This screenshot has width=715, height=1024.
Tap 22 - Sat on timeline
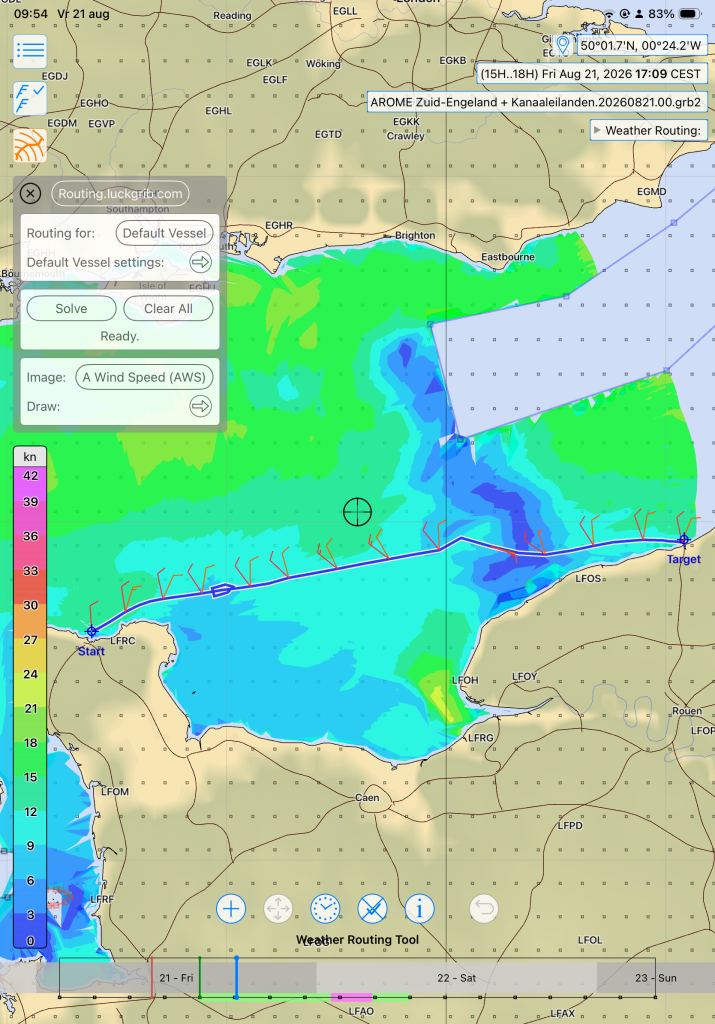[456, 978]
